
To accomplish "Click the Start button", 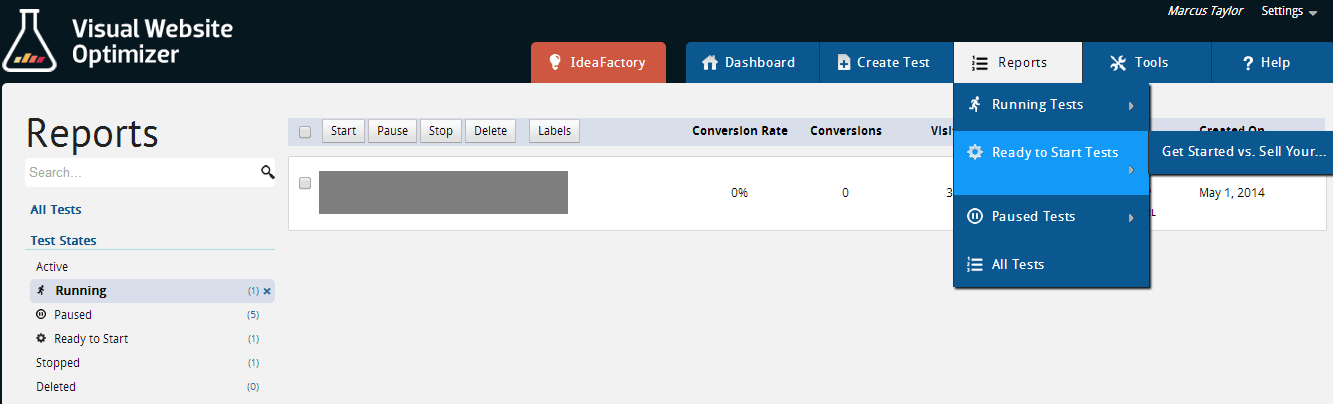I will (343, 131).
